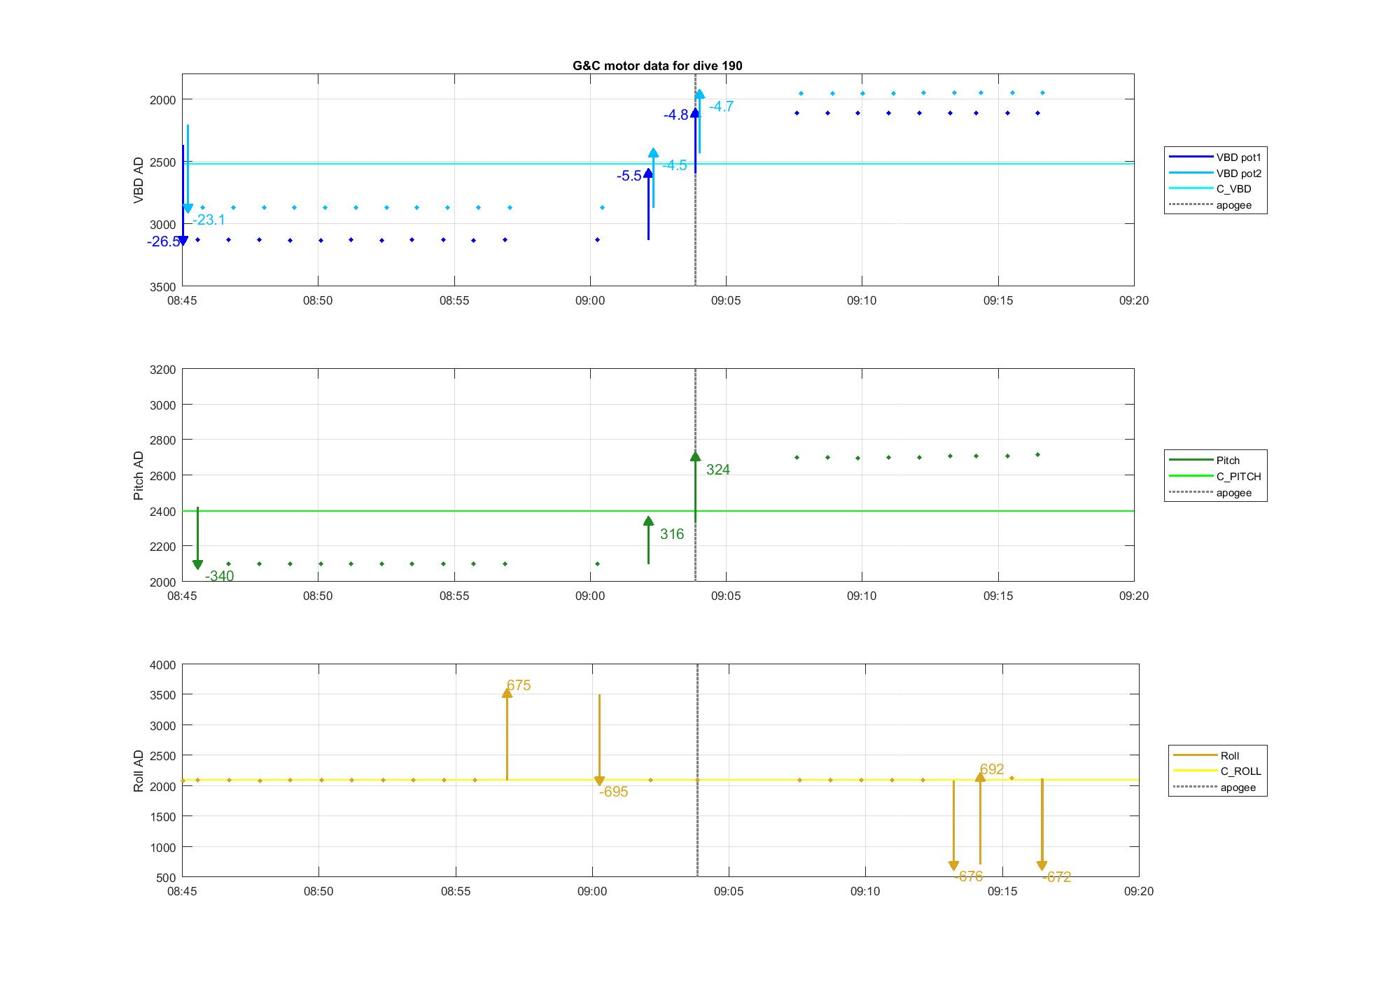This screenshot has width=1400, height=986.
Task: Click the 324 pitch annotation
Action: coord(718,469)
